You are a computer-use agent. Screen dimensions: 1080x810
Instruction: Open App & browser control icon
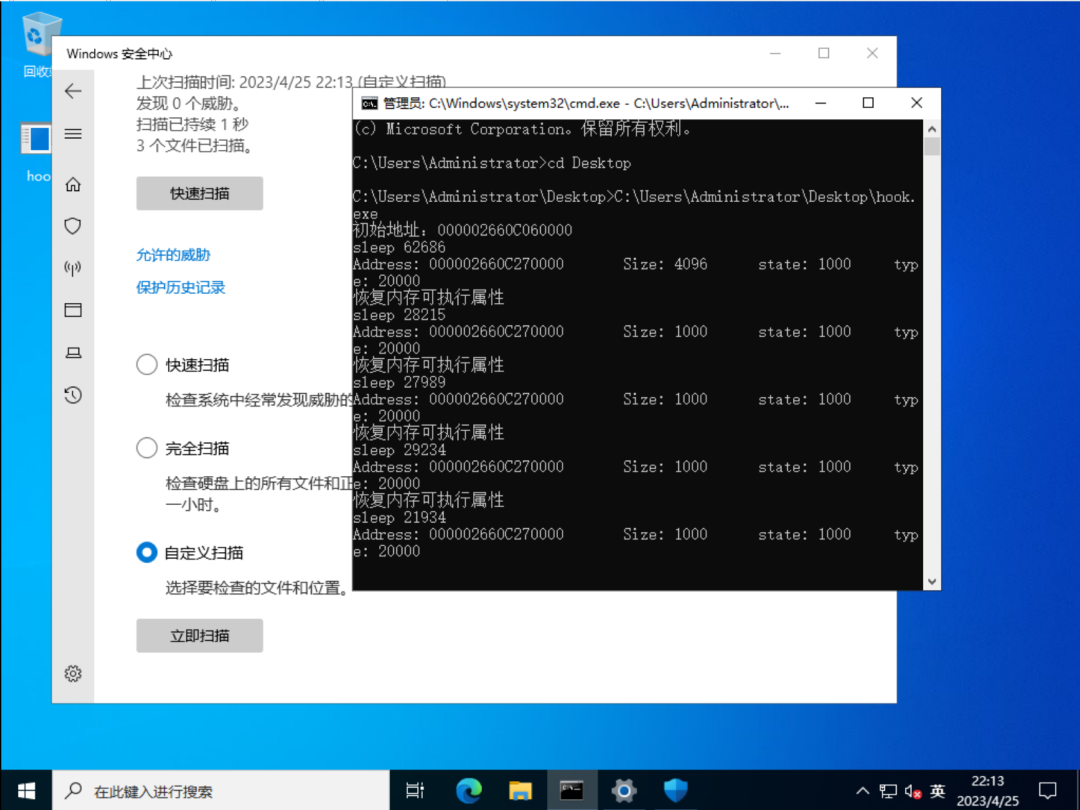tap(73, 310)
